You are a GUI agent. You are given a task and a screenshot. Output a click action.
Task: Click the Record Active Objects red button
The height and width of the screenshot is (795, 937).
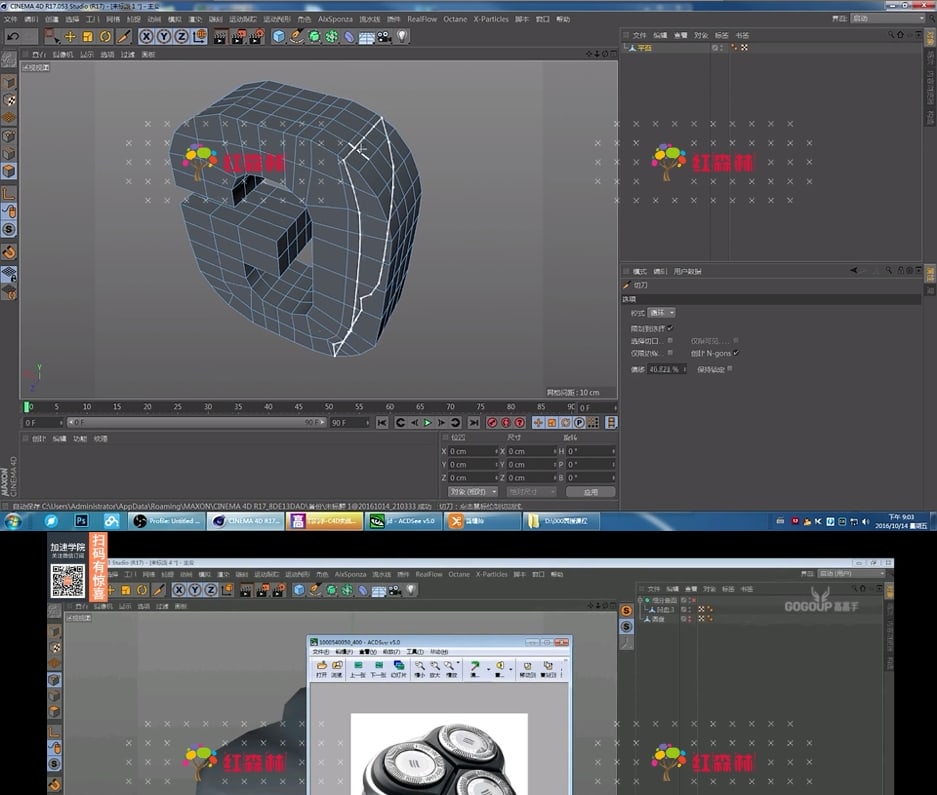(492, 423)
